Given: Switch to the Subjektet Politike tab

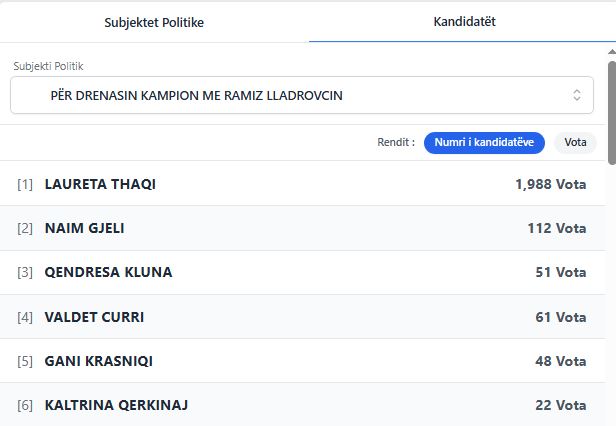Looking at the screenshot, I should click(154, 22).
